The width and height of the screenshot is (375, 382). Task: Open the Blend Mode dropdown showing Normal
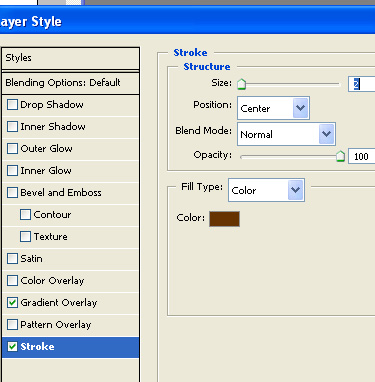pyautogui.click(x=286, y=134)
